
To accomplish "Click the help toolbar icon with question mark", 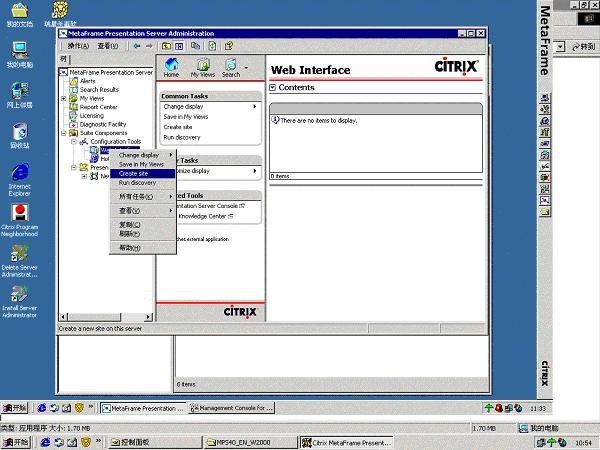I will 229,46.
